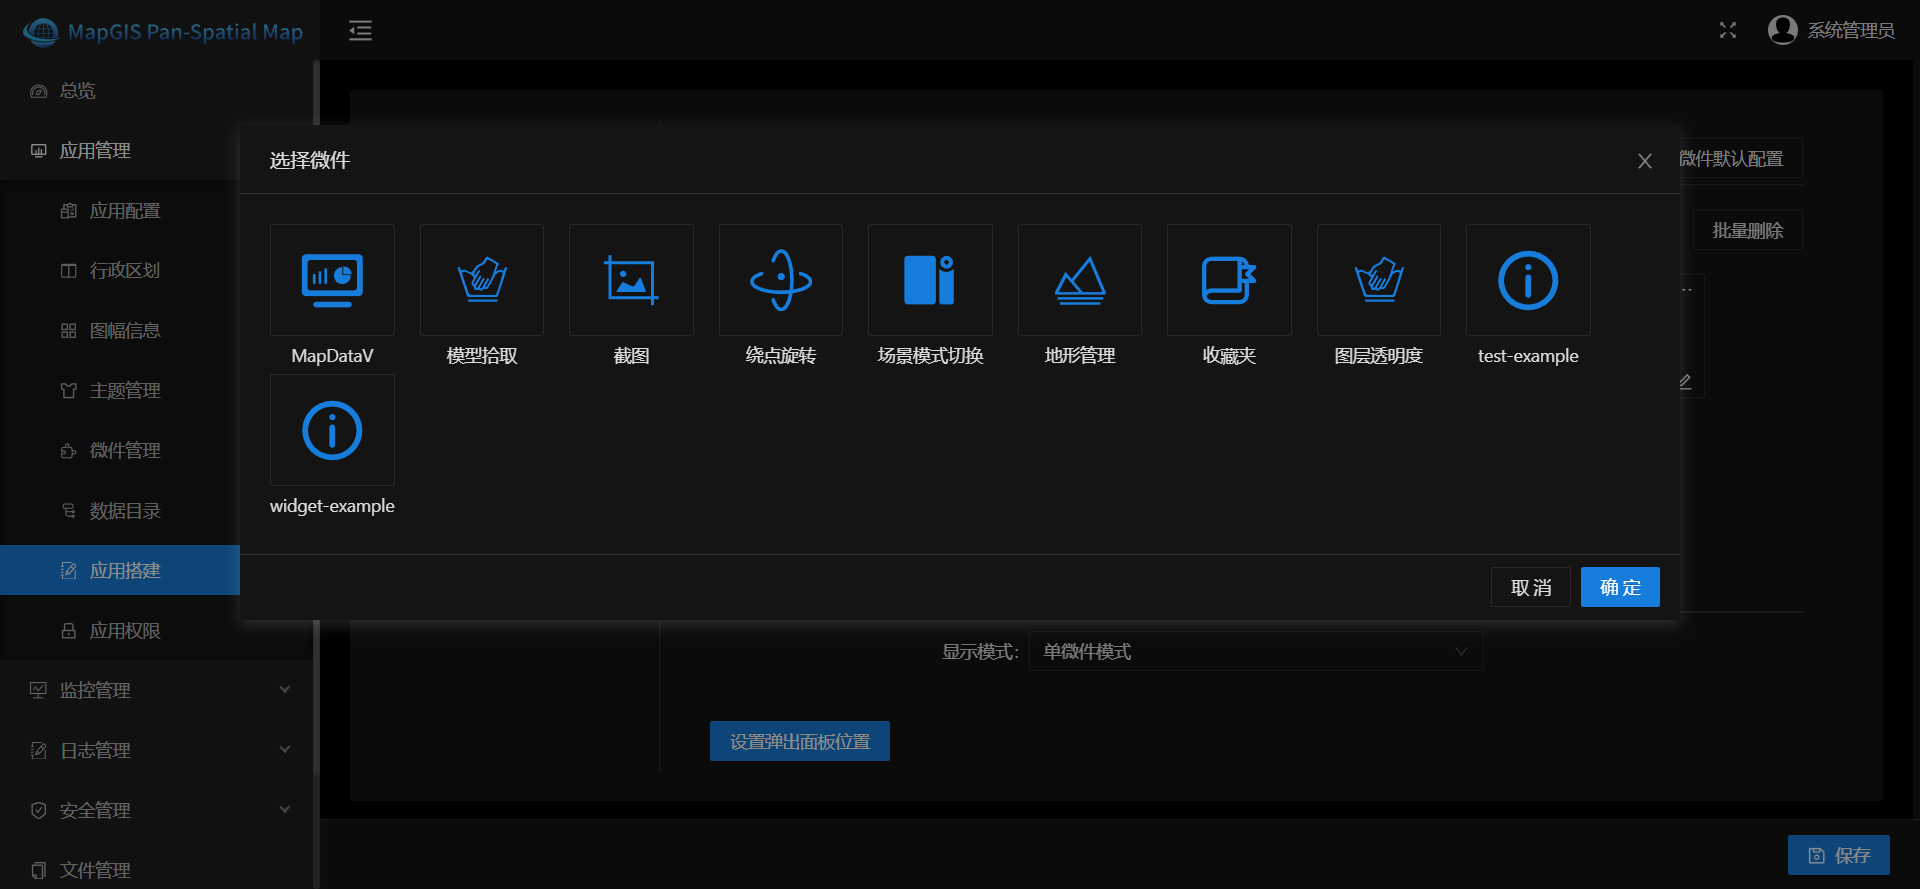Select the 场景模式切换 widget

(930, 280)
